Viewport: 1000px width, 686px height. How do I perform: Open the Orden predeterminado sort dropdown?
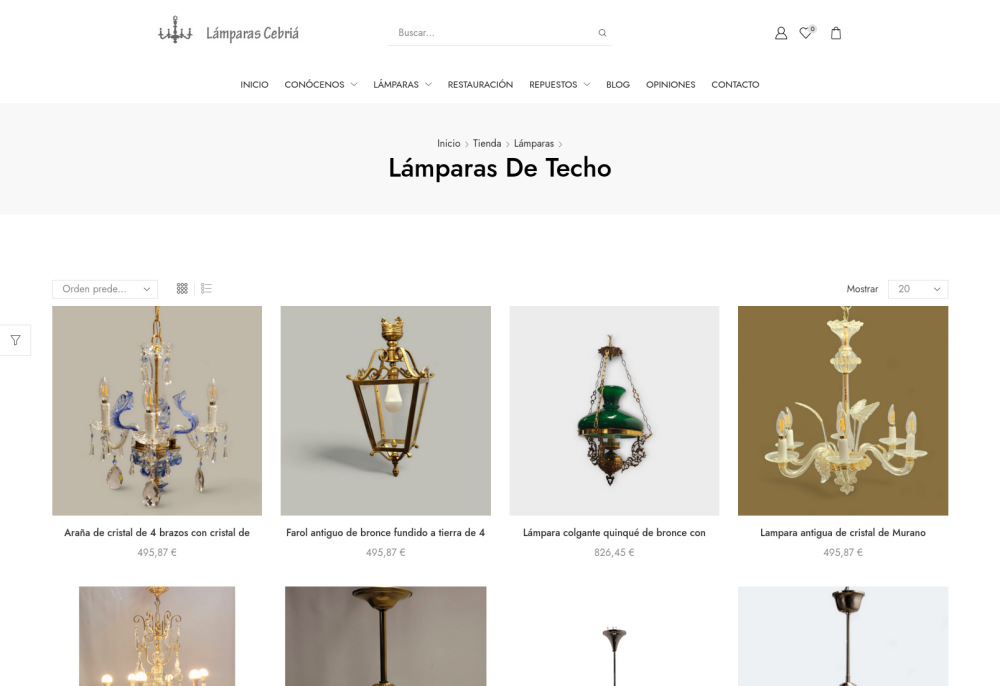[105, 289]
